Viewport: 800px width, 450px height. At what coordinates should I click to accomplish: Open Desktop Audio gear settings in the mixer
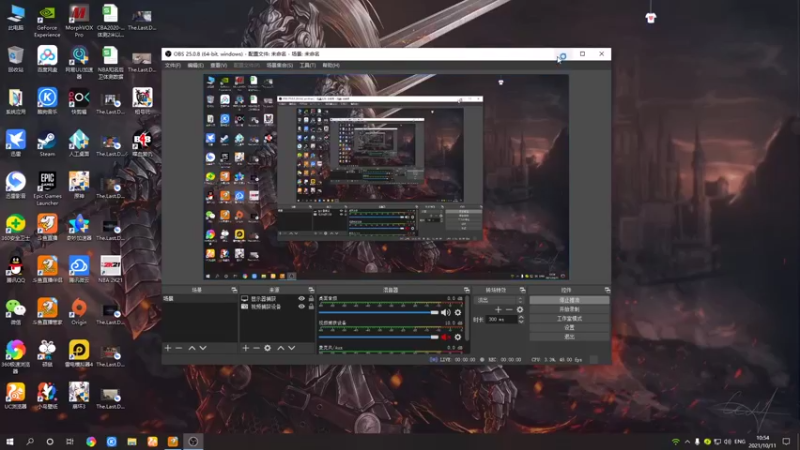[x=458, y=312]
